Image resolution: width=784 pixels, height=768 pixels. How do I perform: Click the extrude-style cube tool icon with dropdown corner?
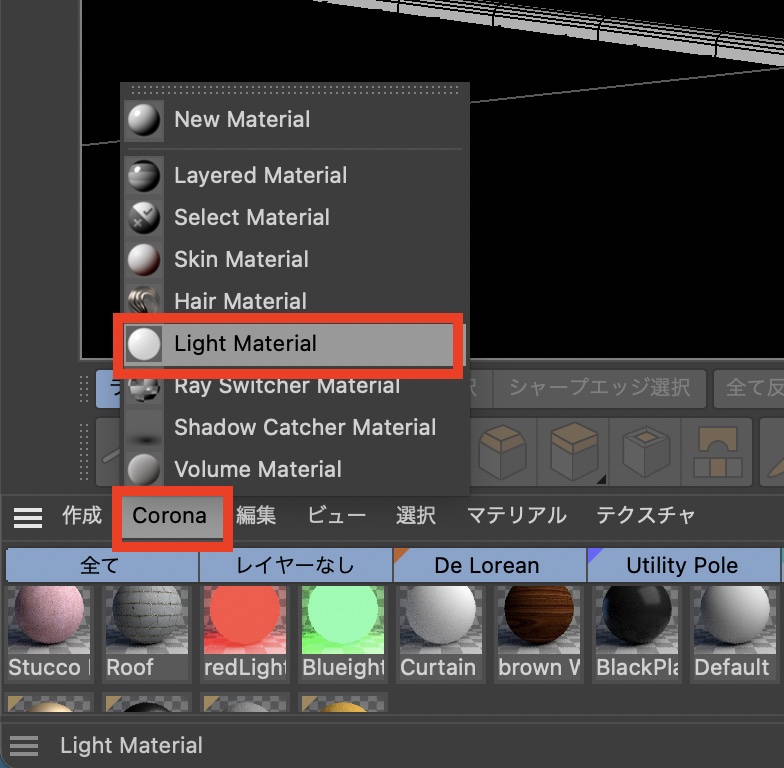(x=574, y=452)
